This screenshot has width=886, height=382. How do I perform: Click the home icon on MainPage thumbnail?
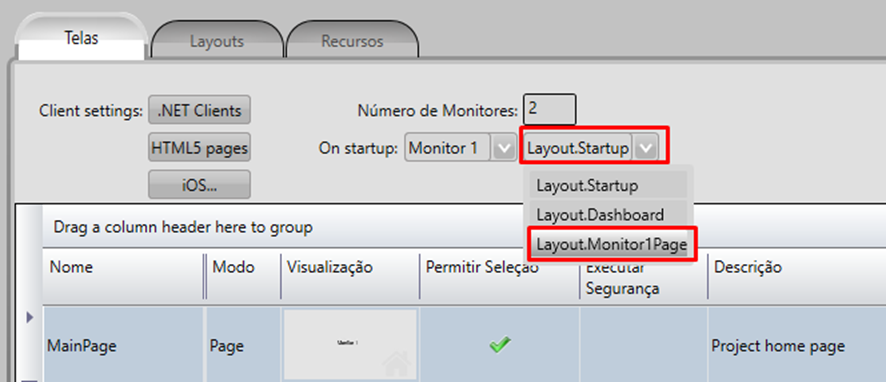pyautogui.click(x=397, y=365)
